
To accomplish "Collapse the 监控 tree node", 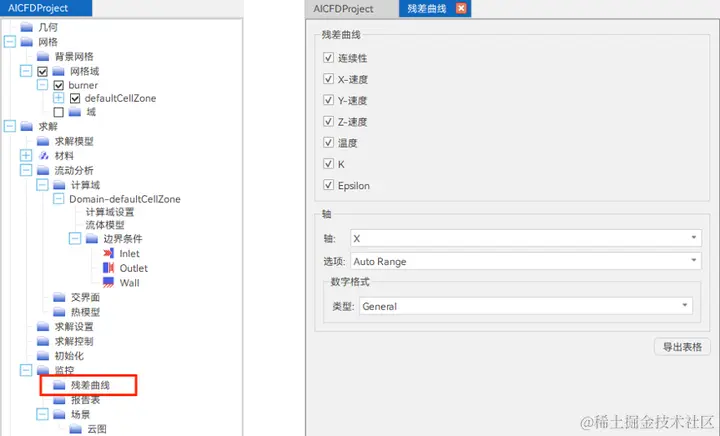I will 26,370.
